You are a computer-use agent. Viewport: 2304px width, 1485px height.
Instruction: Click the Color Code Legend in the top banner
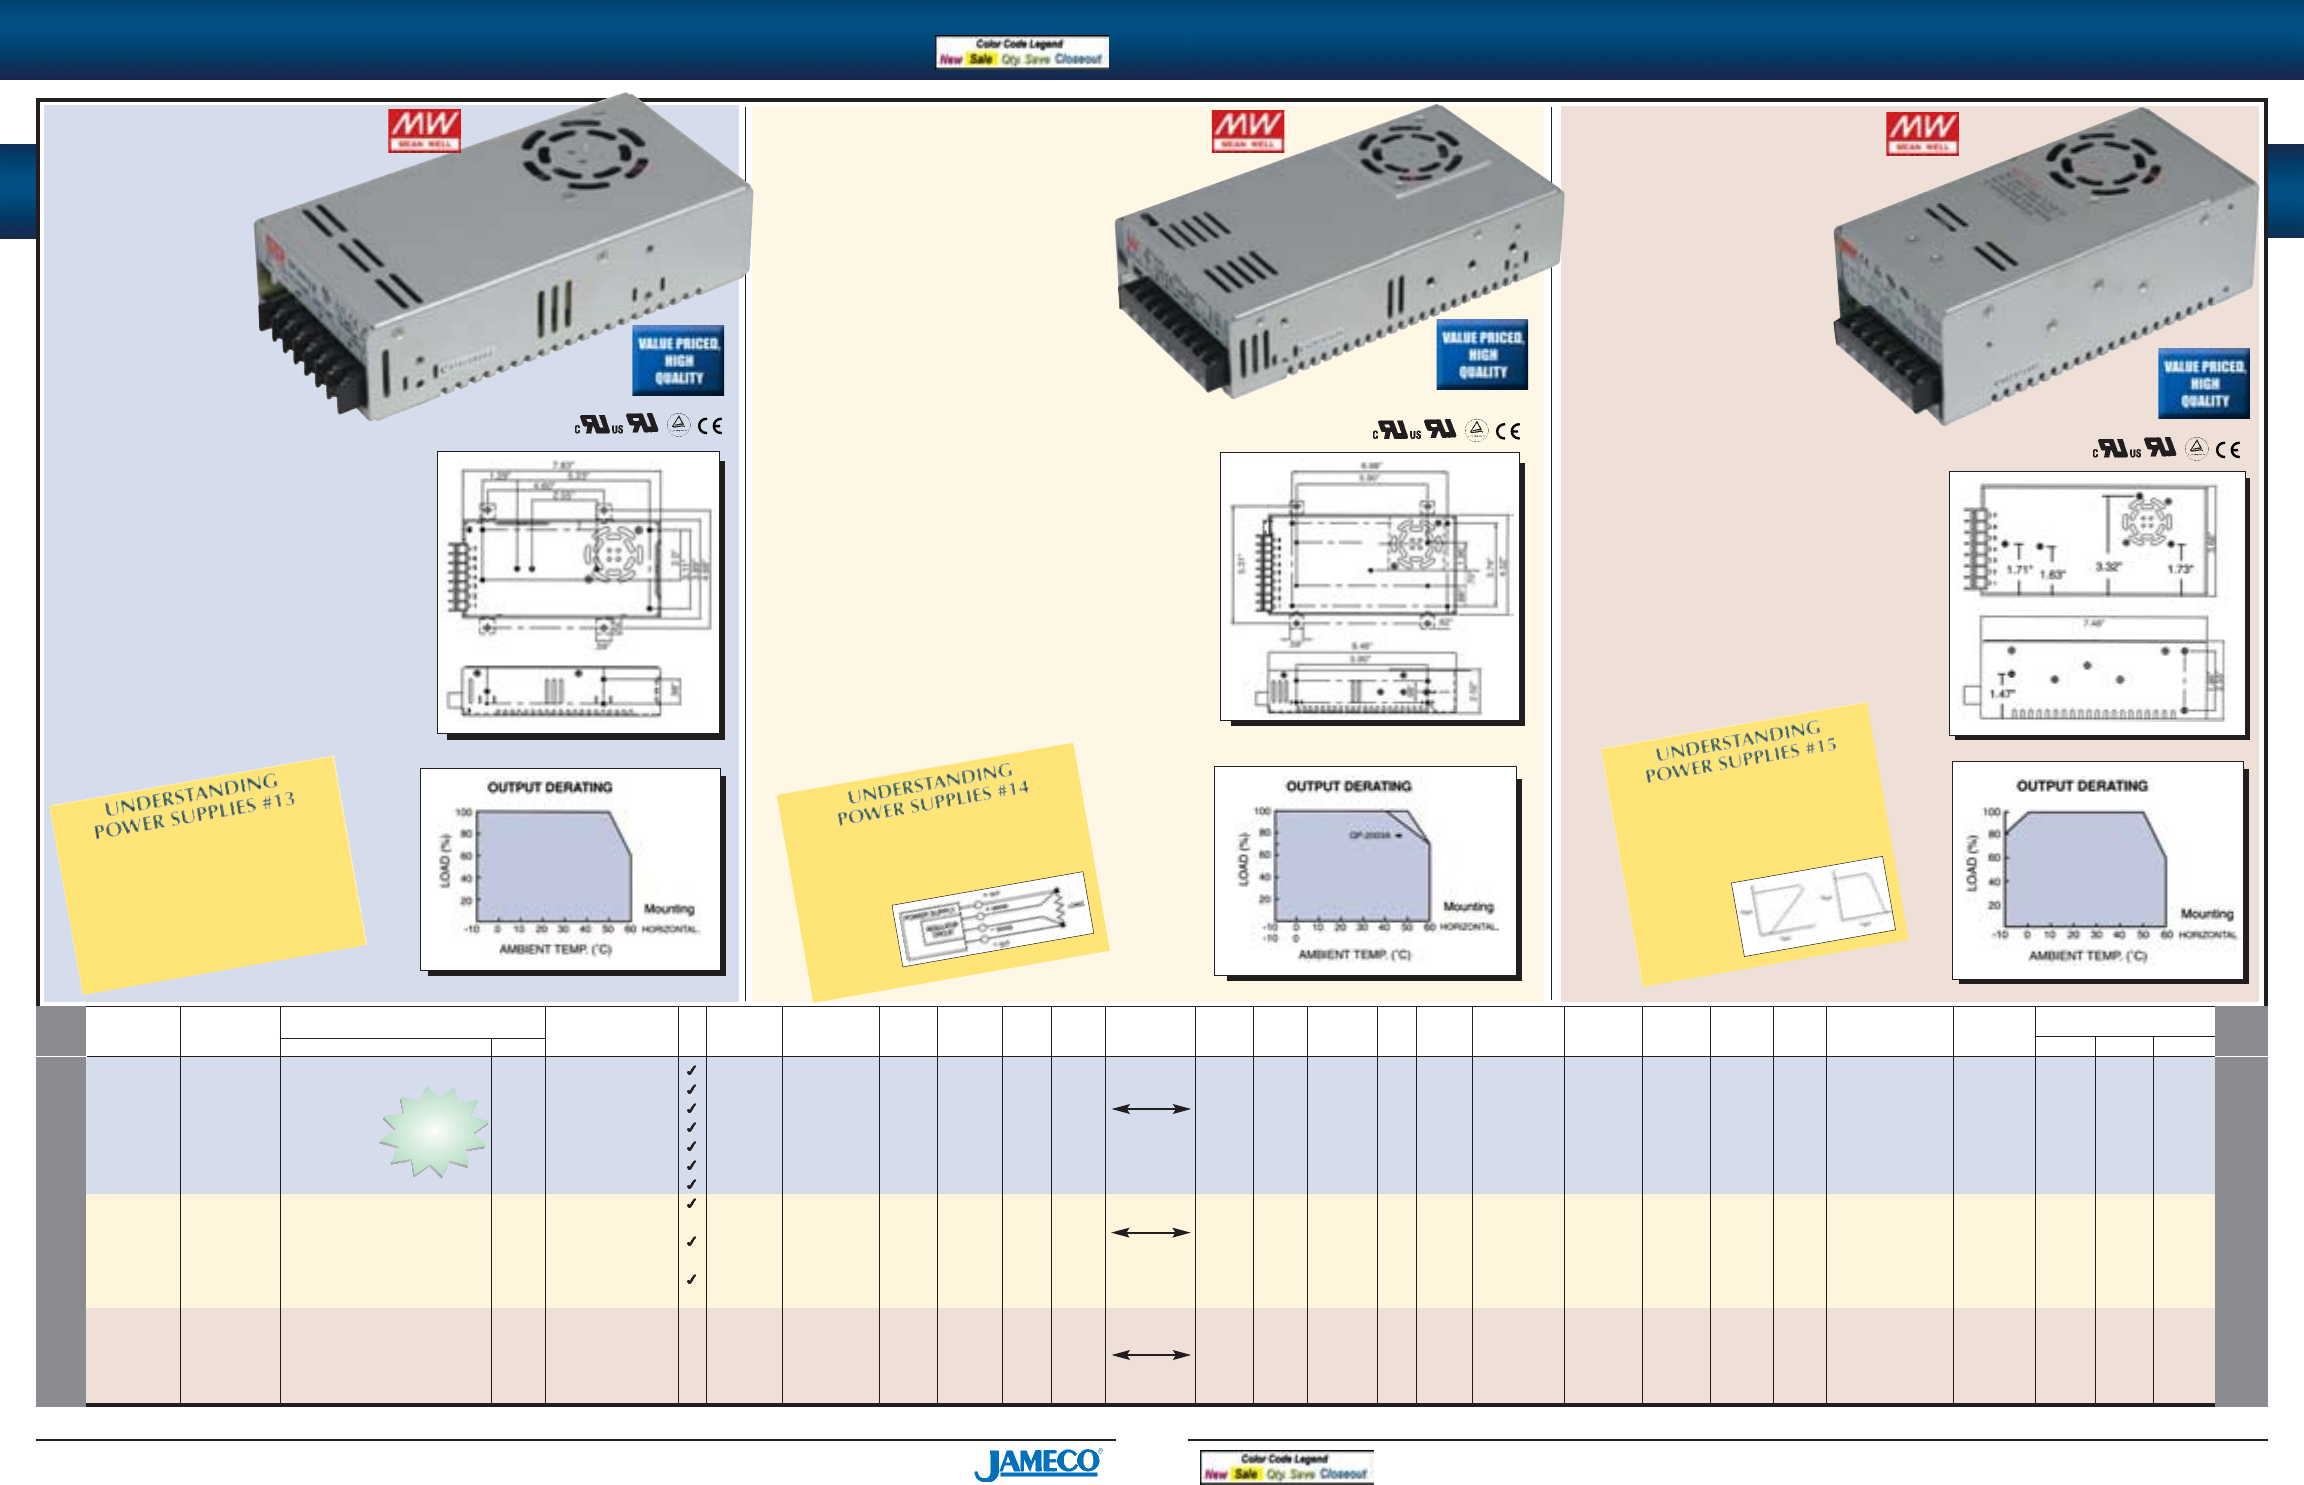click(x=1022, y=52)
